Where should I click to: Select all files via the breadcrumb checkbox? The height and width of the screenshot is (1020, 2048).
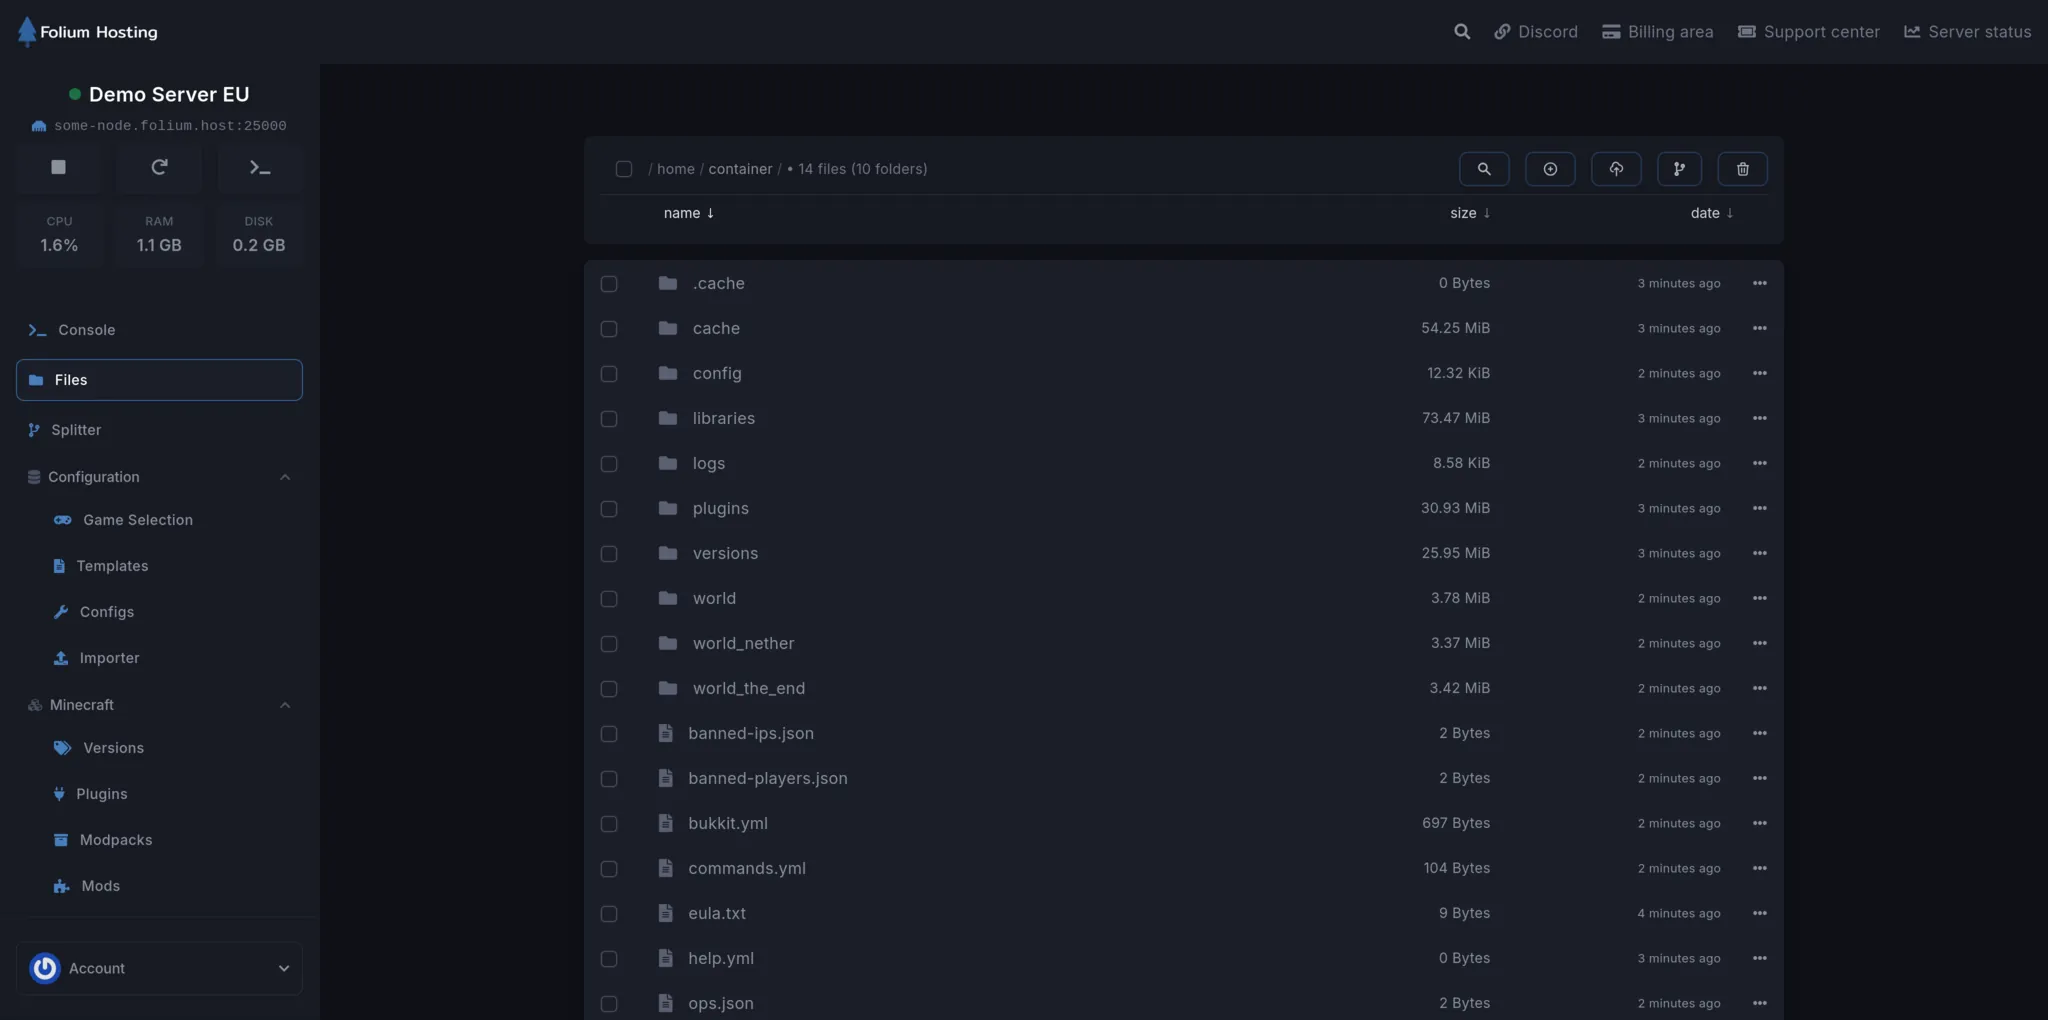[623, 169]
